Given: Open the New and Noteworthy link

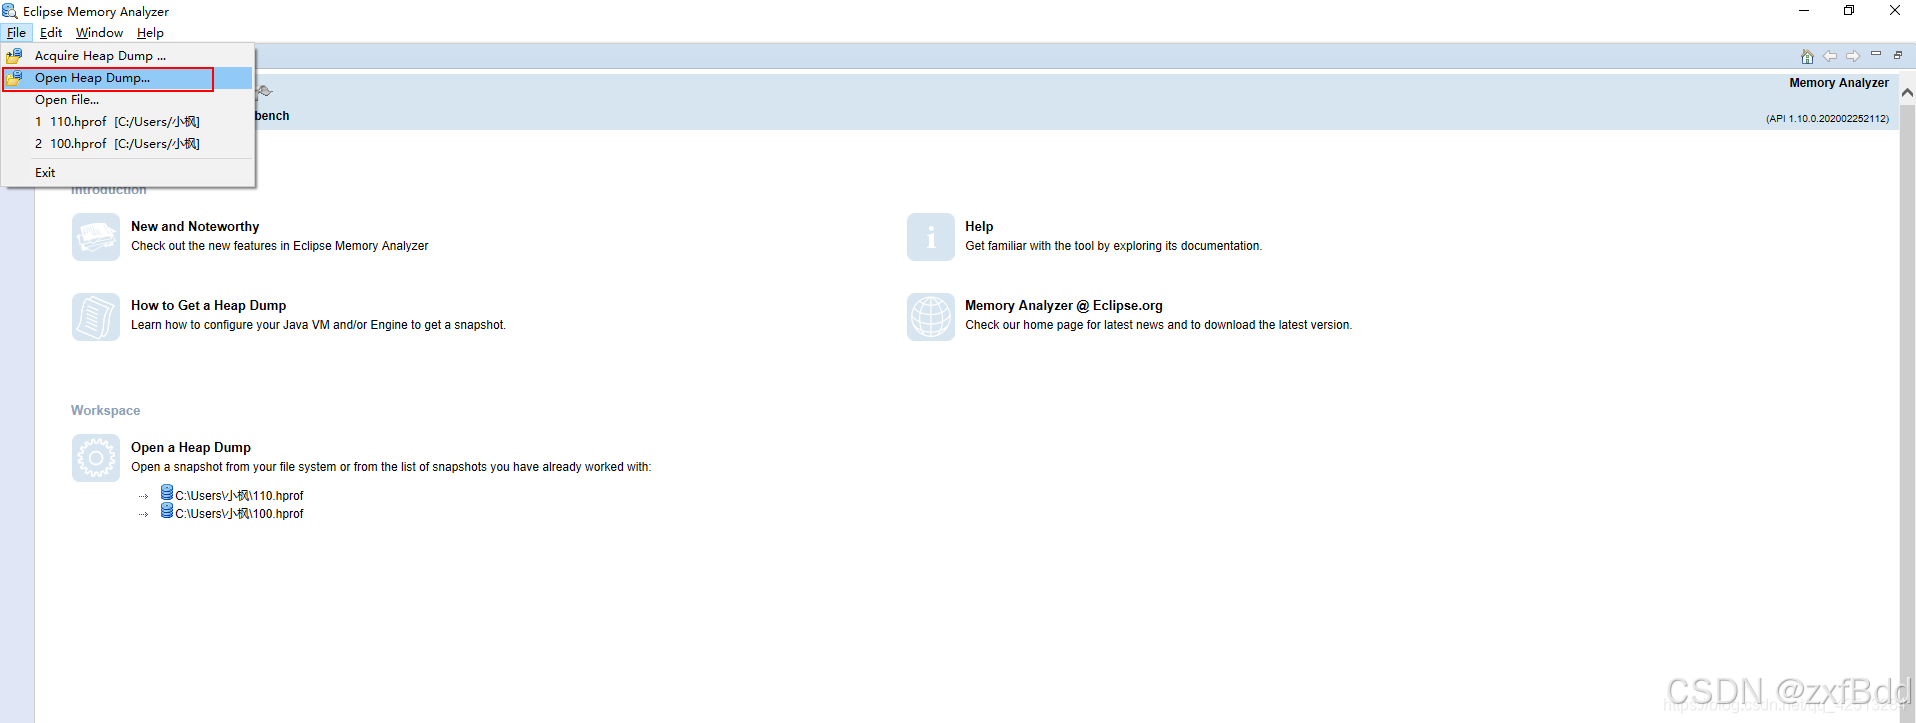Looking at the screenshot, I should [195, 227].
